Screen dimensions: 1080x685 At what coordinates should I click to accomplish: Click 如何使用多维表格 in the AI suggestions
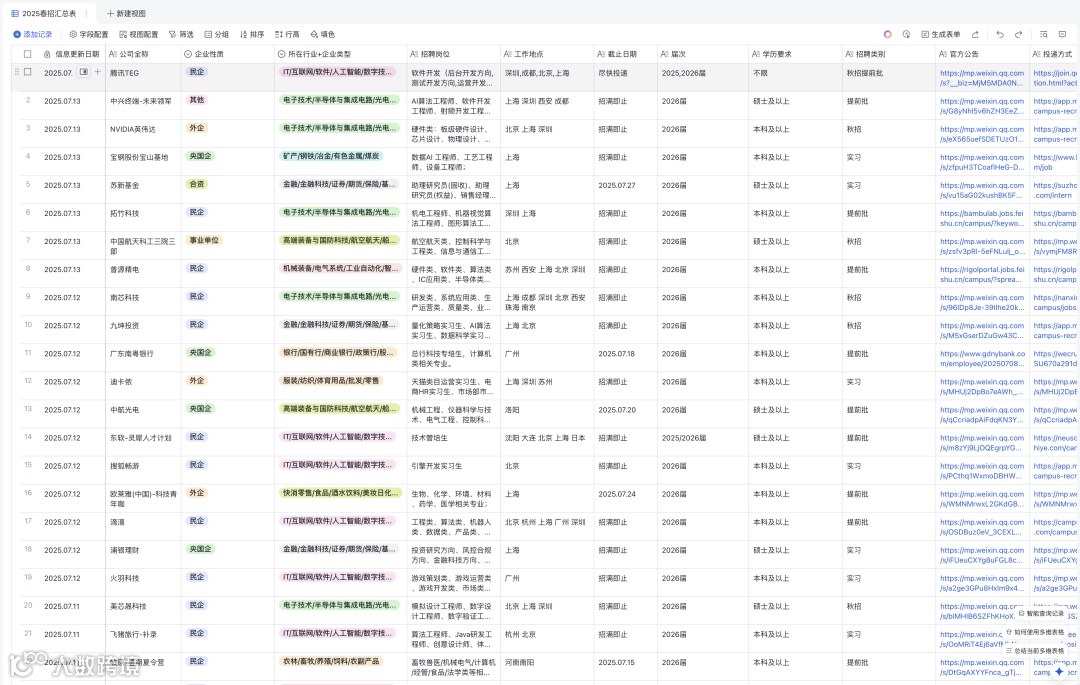[x=1035, y=631]
